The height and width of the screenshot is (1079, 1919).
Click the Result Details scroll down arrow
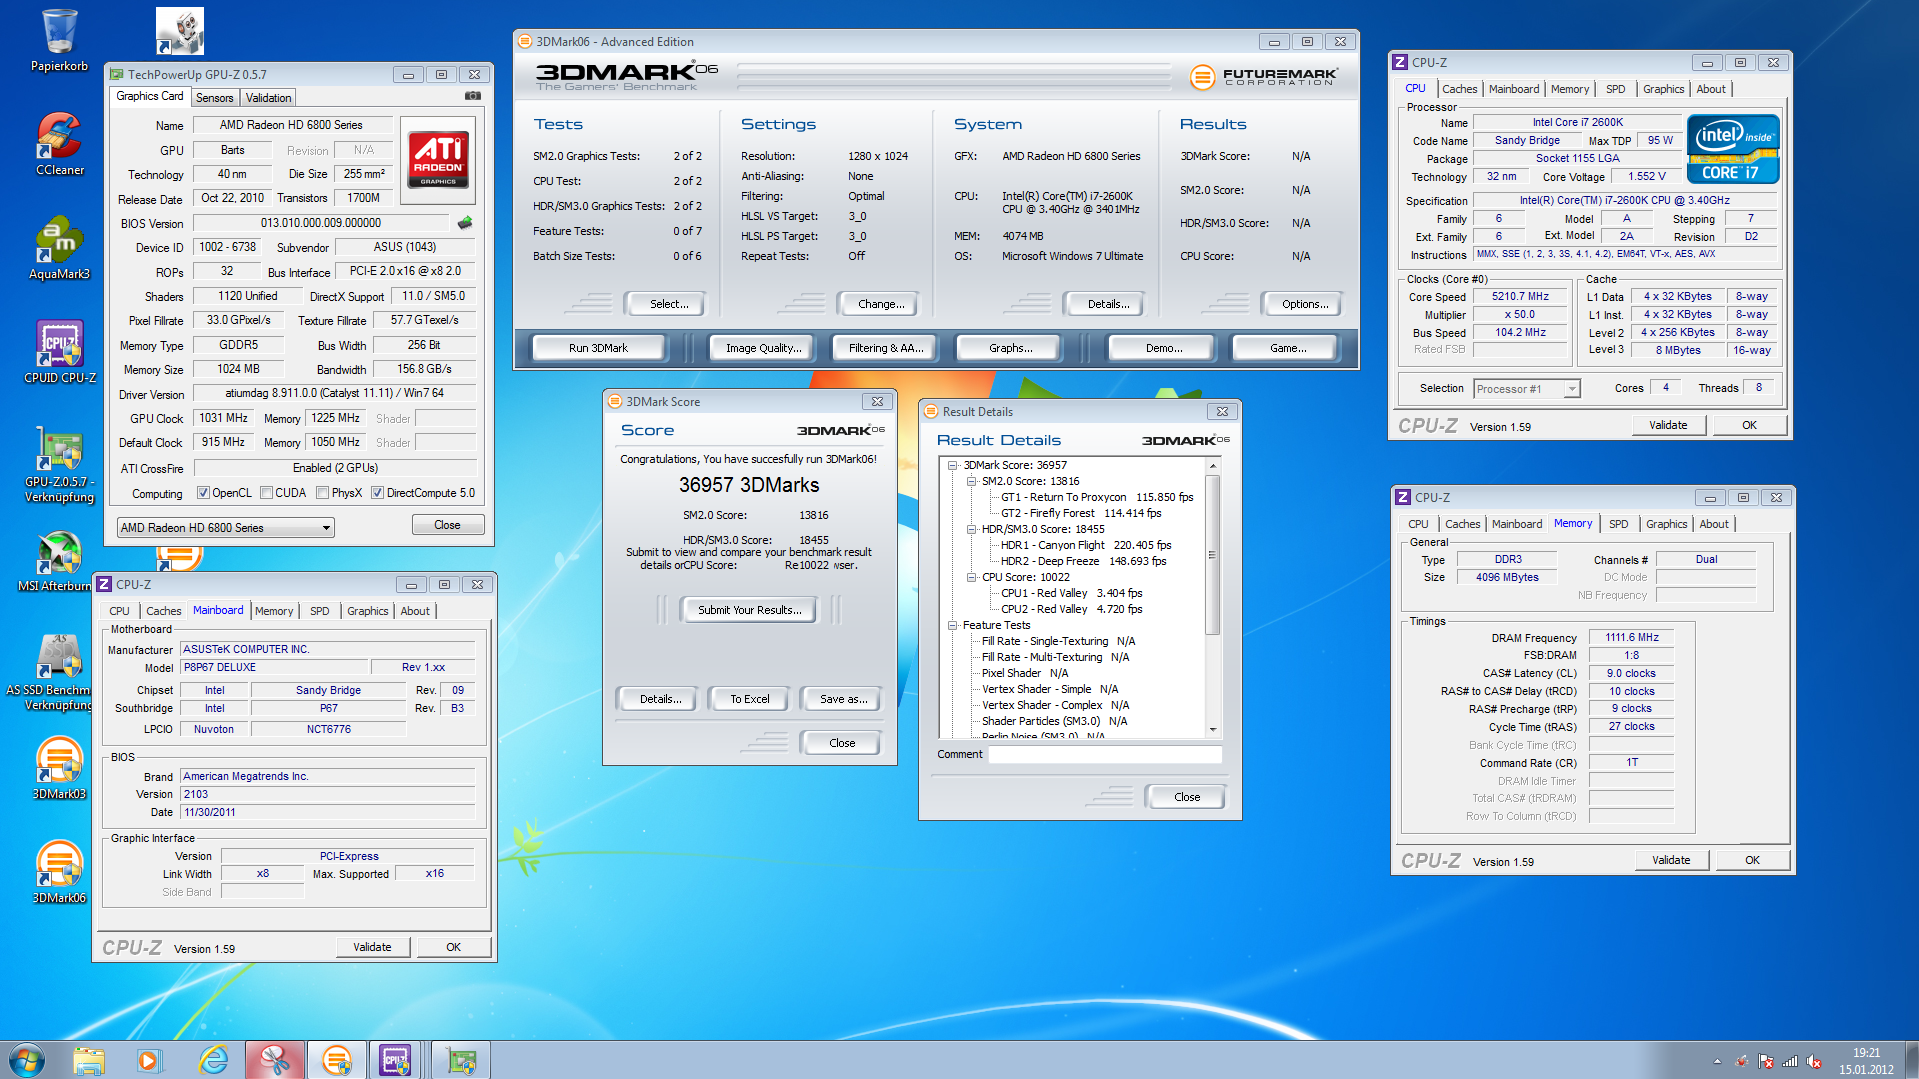point(1212,730)
